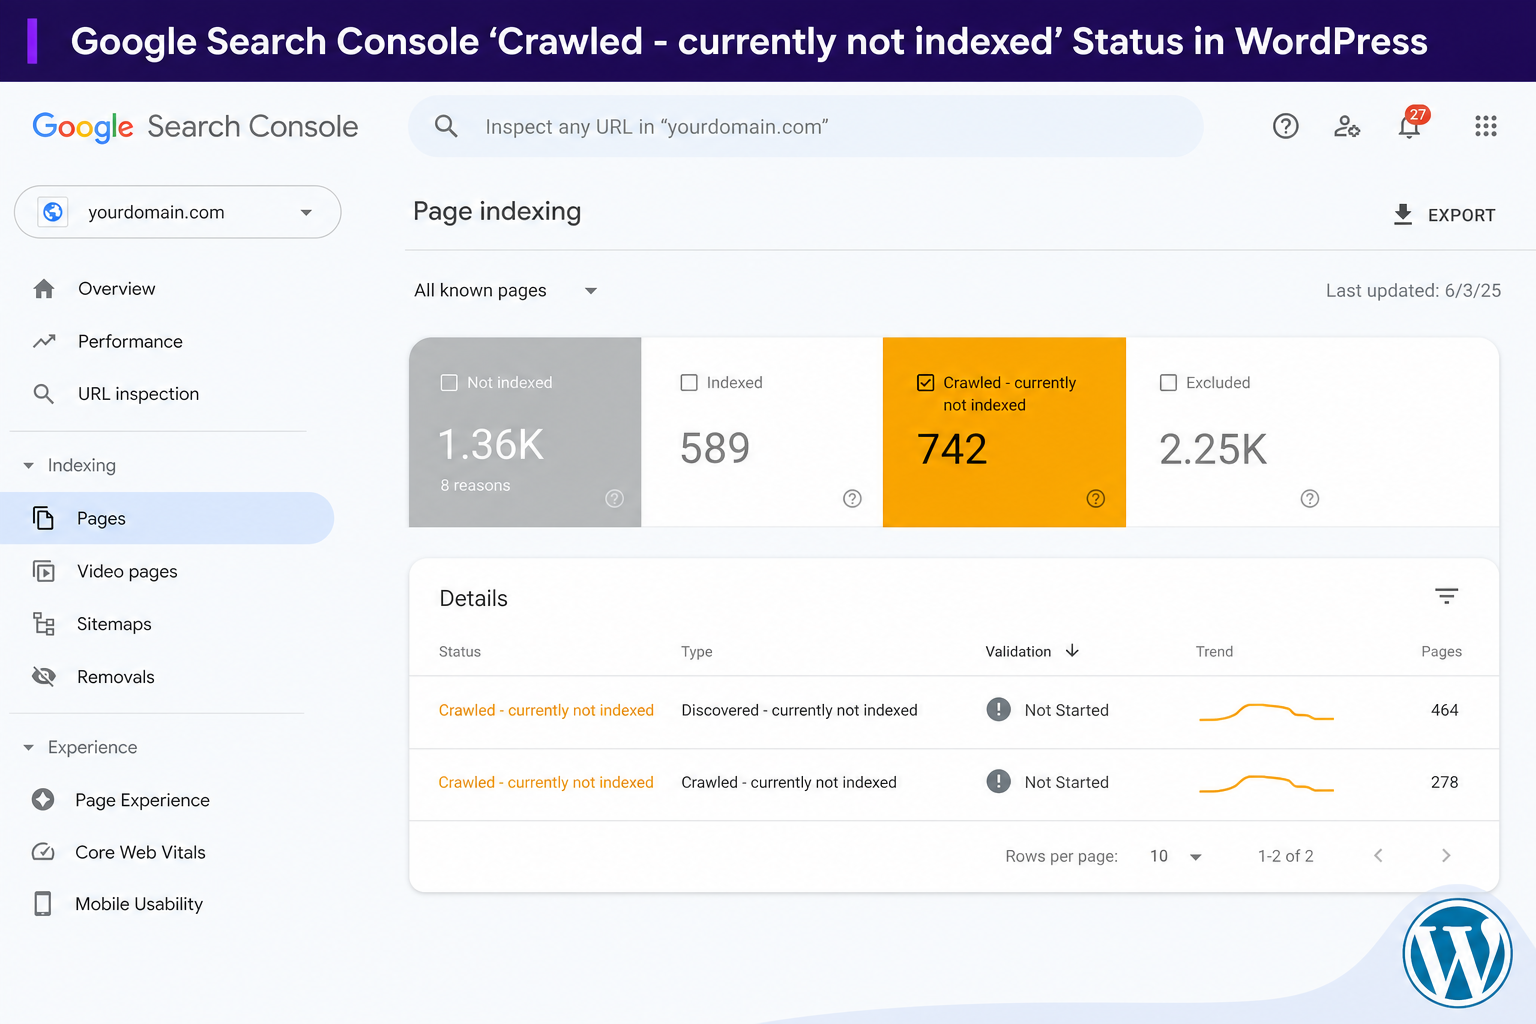Click the 1-2 of 2 pagination text
The image size is (1536, 1024).
tap(1286, 856)
